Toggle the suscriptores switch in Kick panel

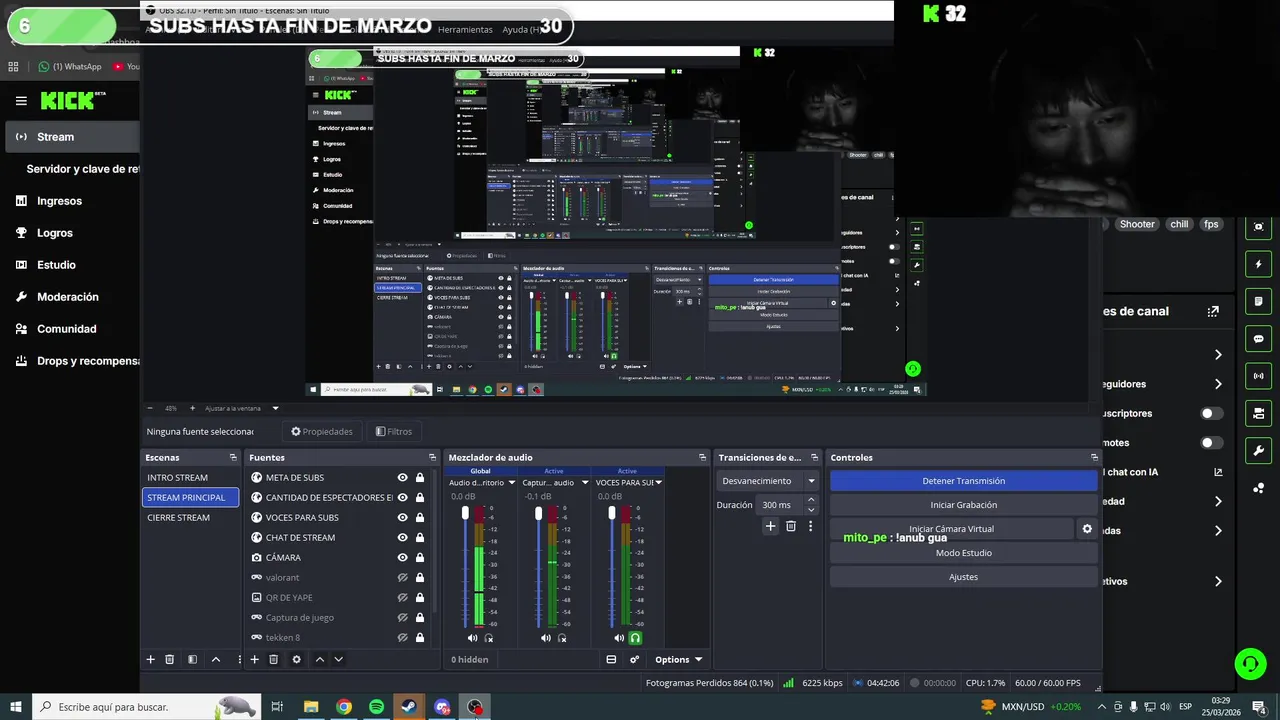pyautogui.click(x=1211, y=413)
